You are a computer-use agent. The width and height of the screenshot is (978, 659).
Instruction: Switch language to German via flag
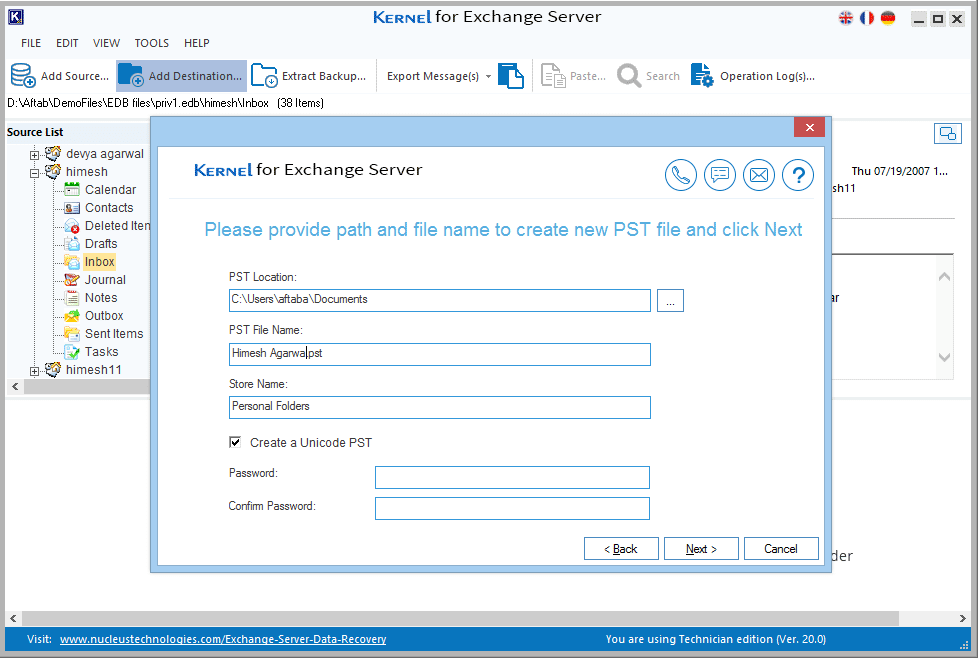(x=888, y=18)
